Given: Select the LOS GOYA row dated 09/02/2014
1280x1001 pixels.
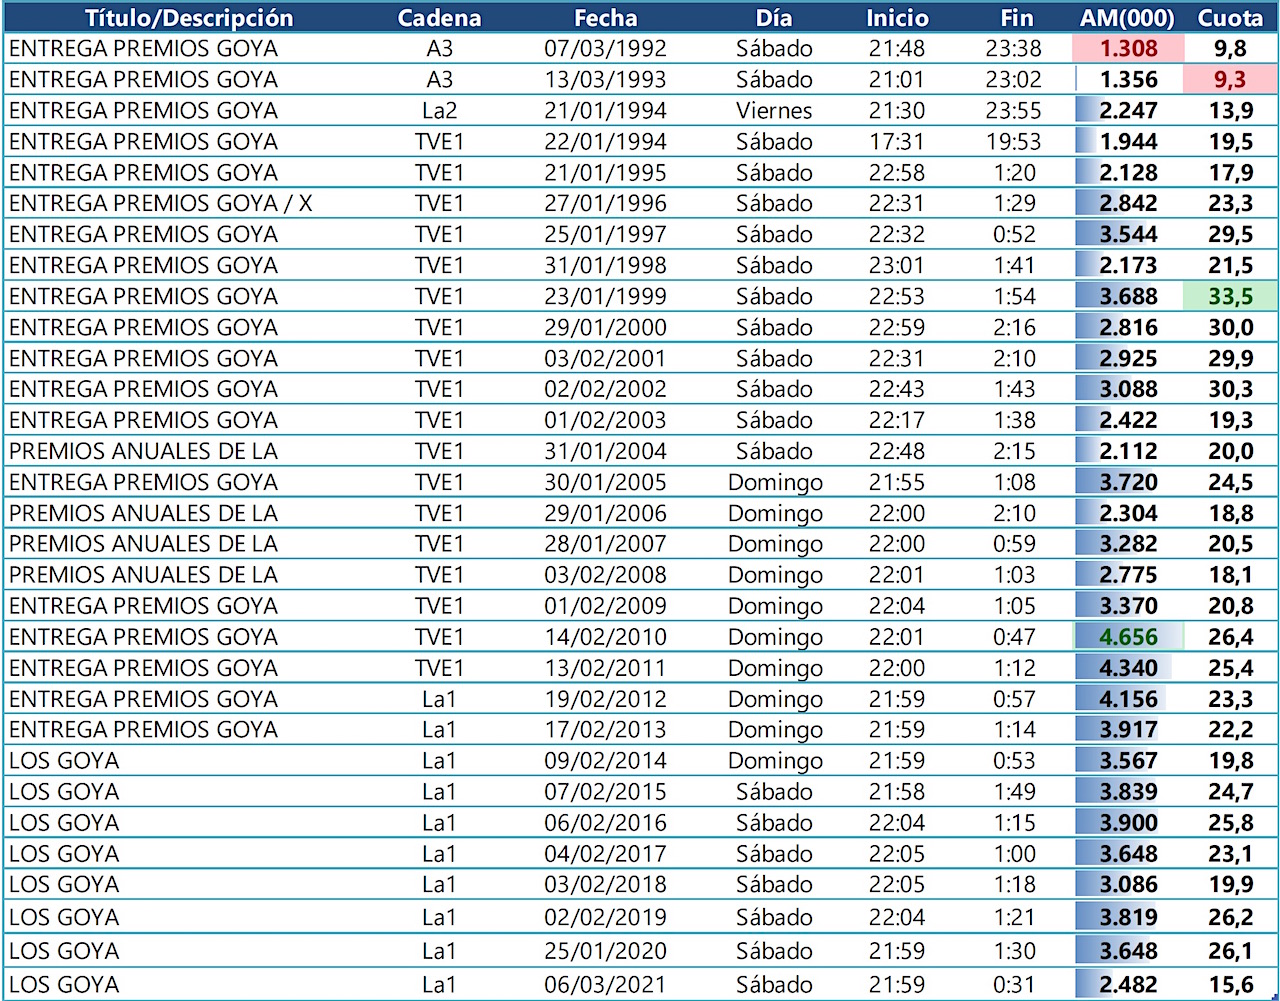Looking at the screenshot, I should pyautogui.click(x=640, y=761).
